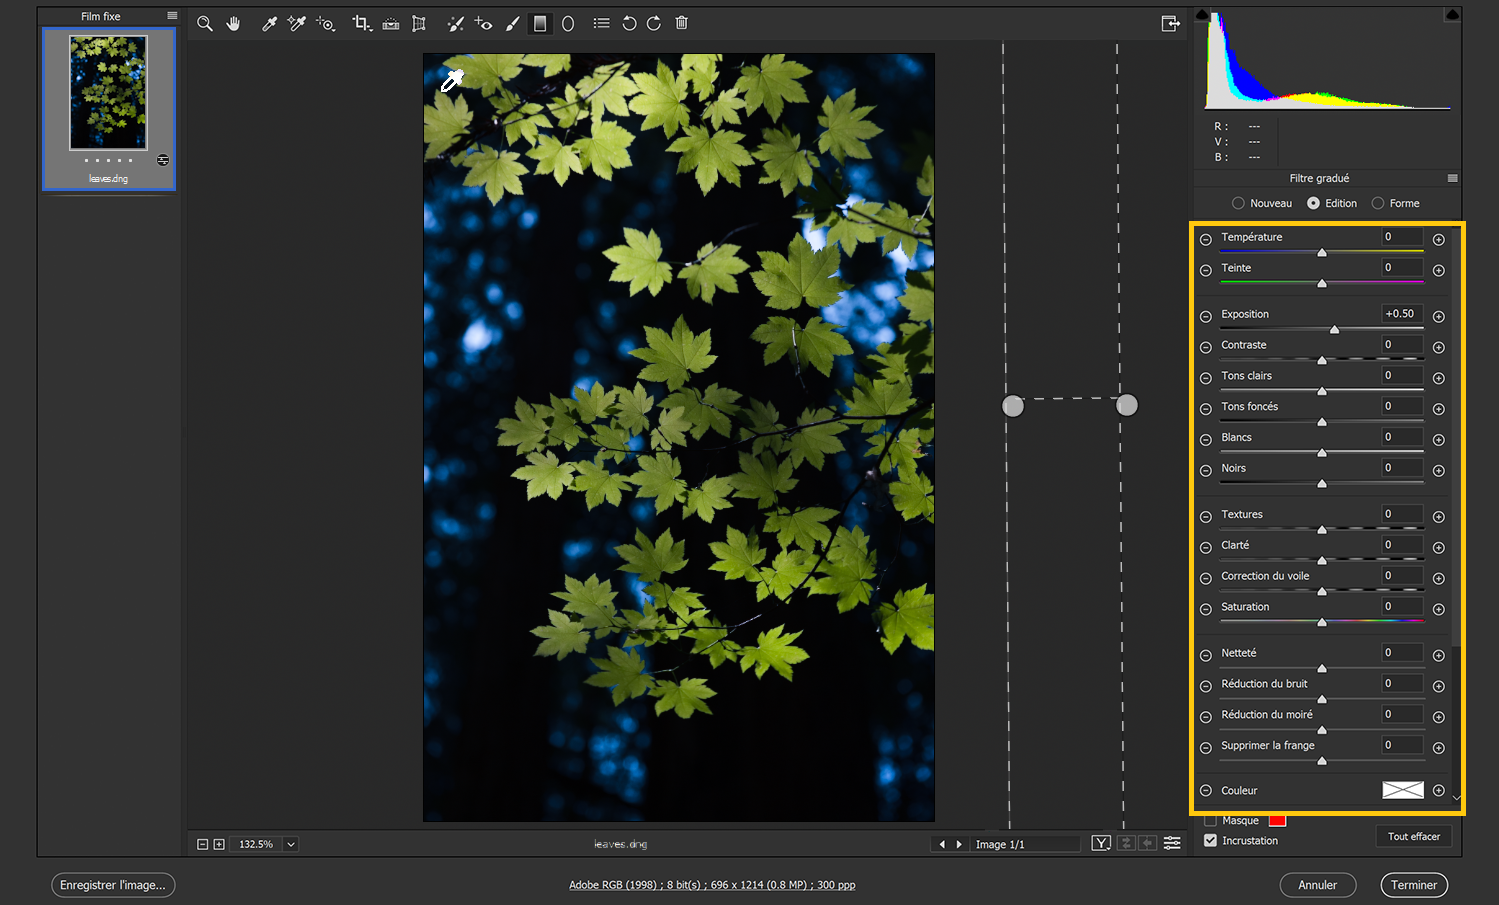This screenshot has height=905, width=1499.
Task: Open the zoom level dropdown
Action: [x=291, y=844]
